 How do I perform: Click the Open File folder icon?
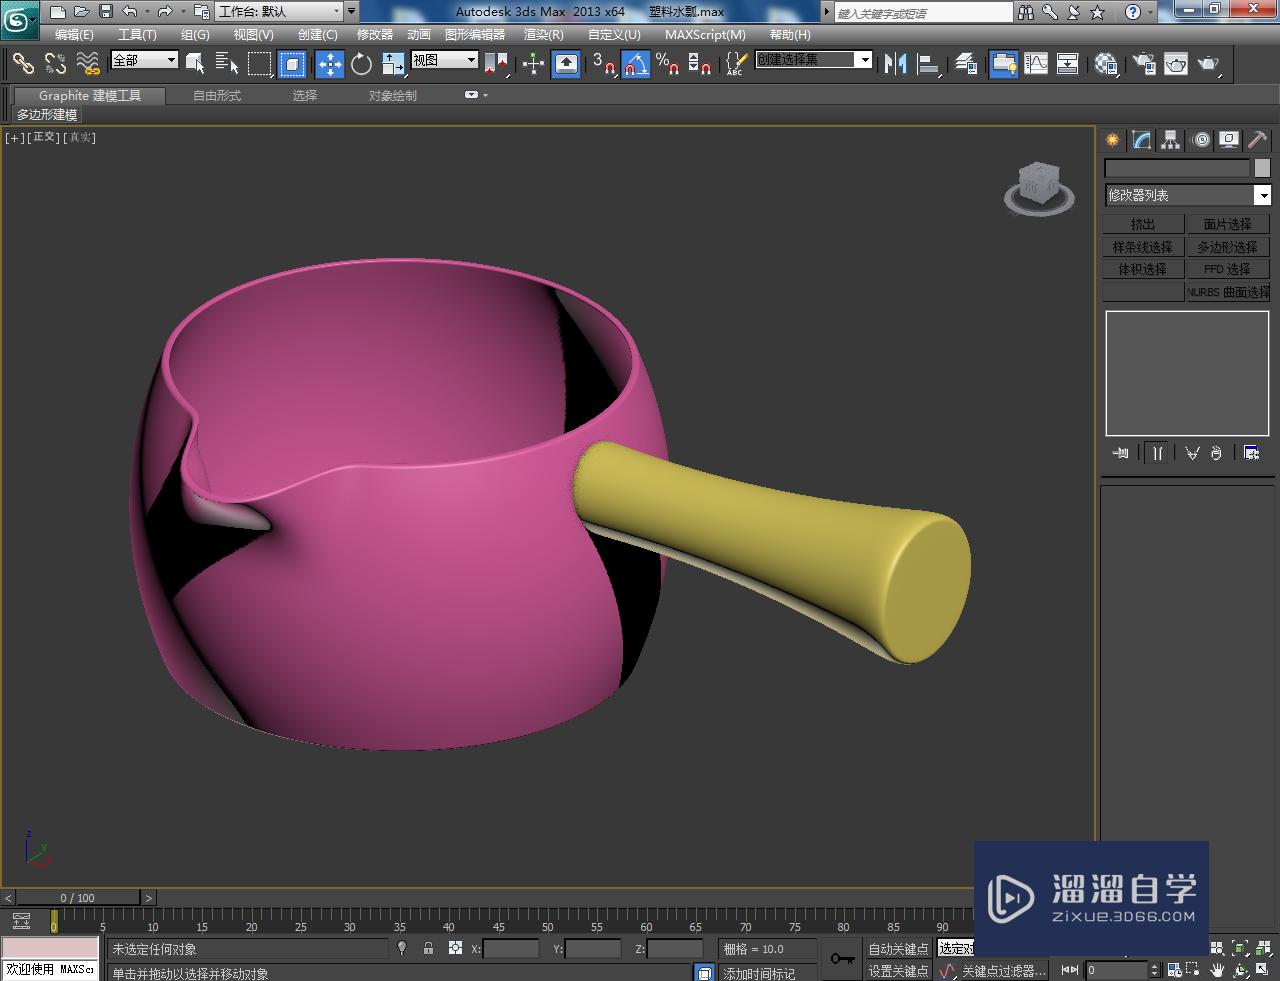tap(81, 12)
